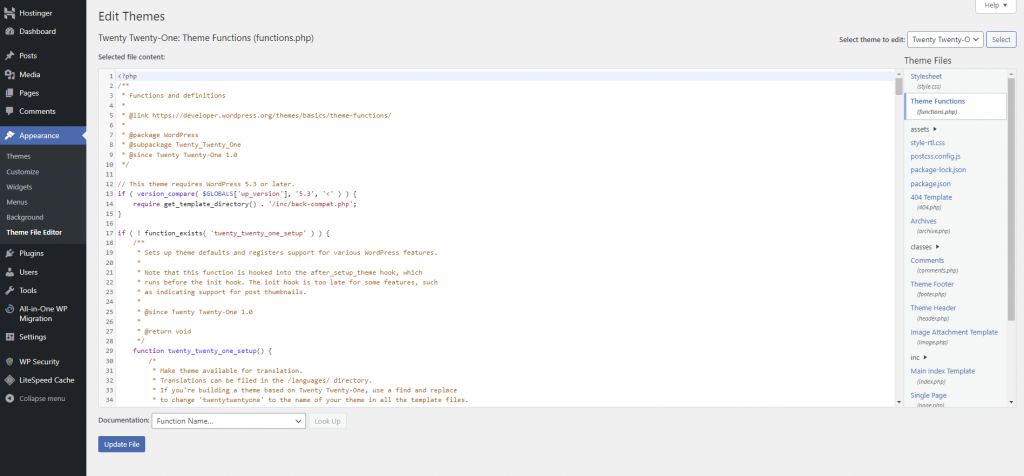The width and height of the screenshot is (1024, 476).
Task: Open Pages using its sidebar icon
Action: coord(9,93)
